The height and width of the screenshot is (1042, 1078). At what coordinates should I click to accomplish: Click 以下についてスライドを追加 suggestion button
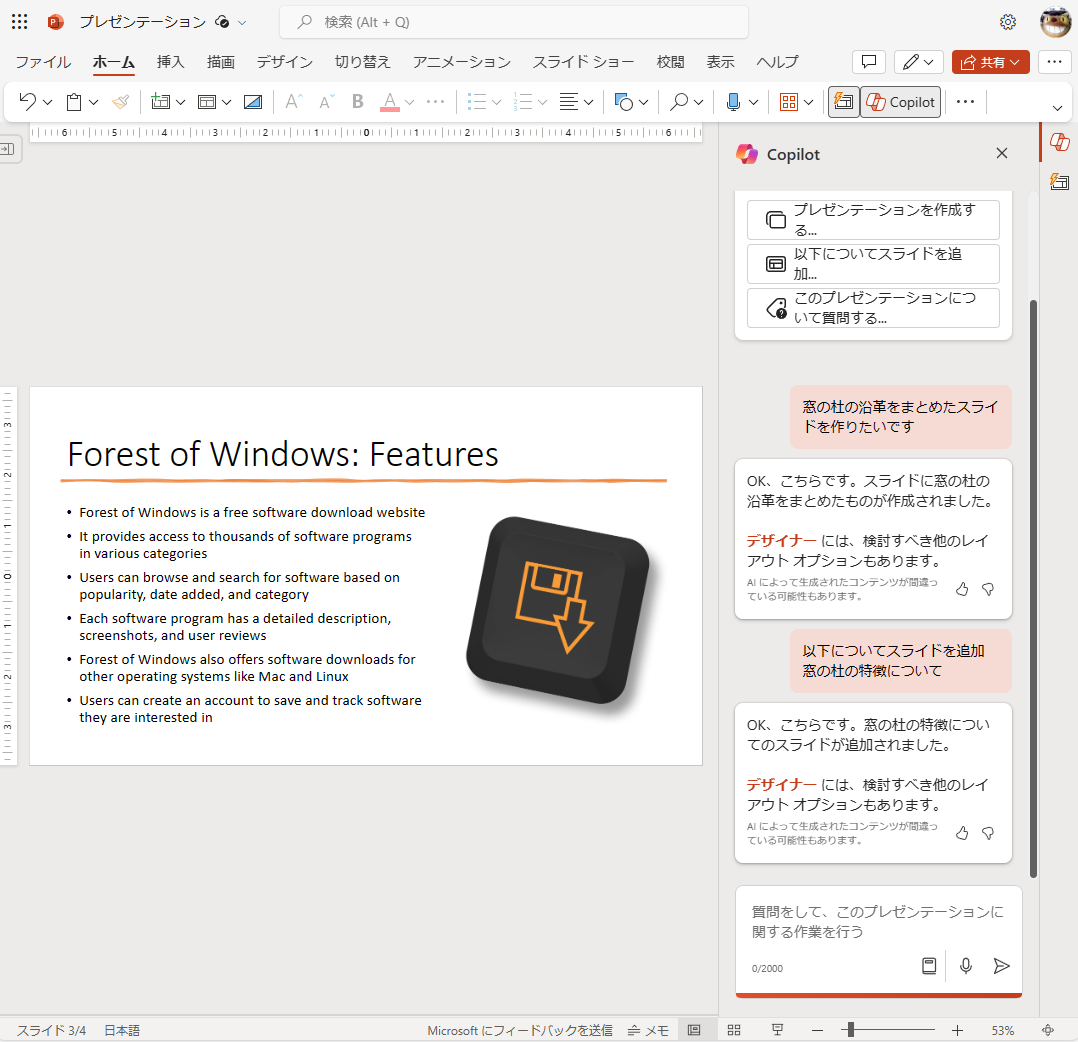pos(873,263)
